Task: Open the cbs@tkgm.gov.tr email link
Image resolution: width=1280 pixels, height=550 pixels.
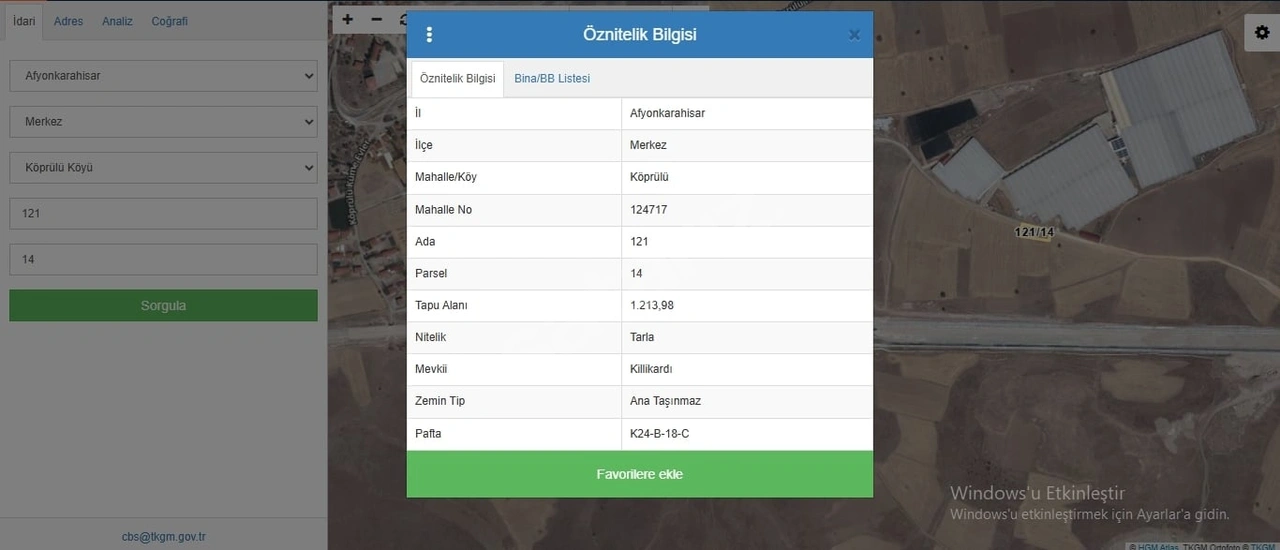Action: pos(164,537)
